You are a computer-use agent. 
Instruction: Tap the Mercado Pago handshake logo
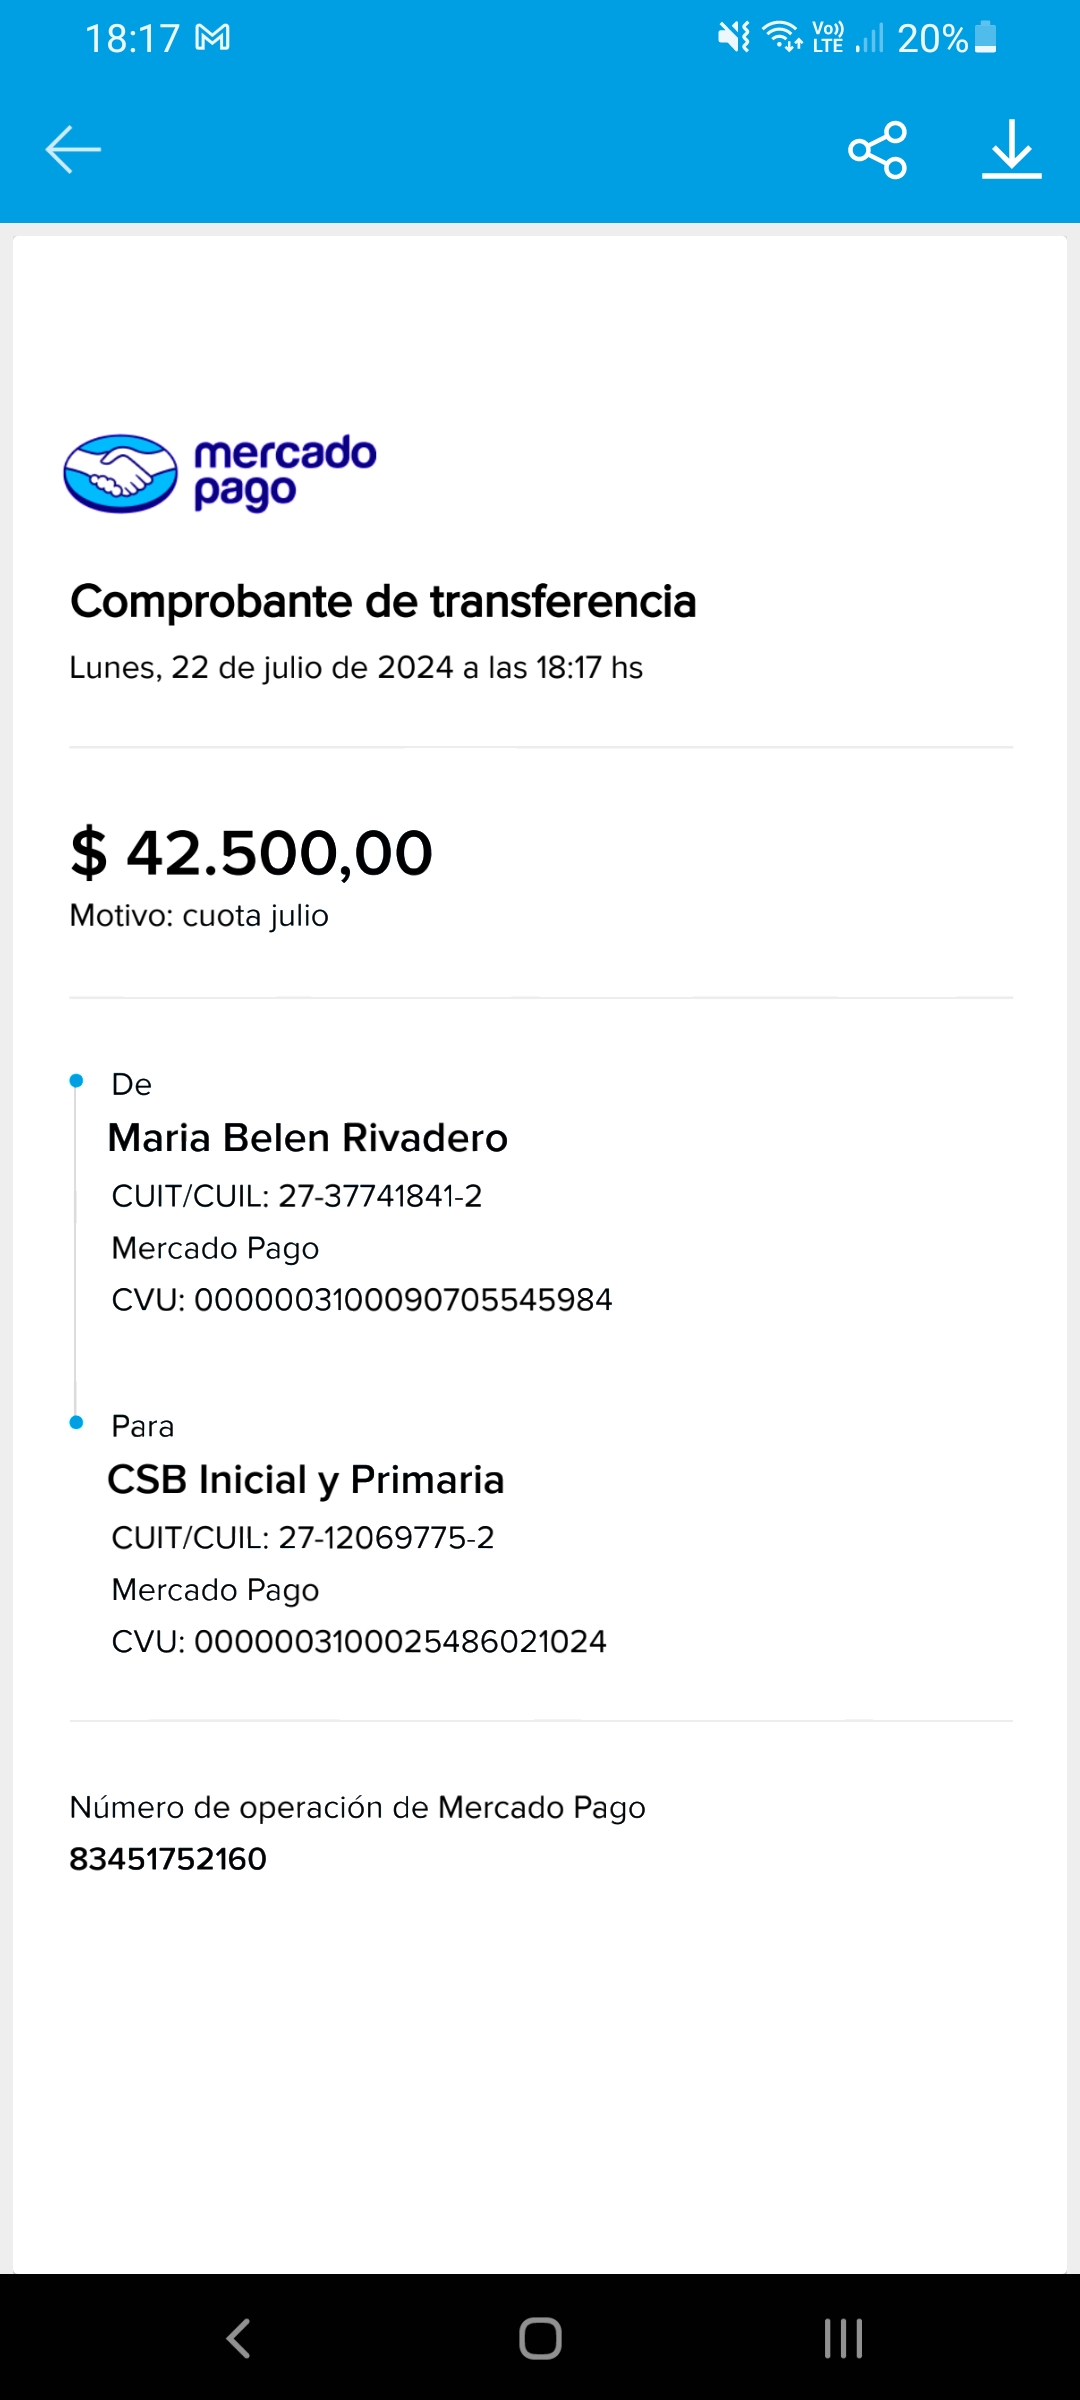point(120,473)
